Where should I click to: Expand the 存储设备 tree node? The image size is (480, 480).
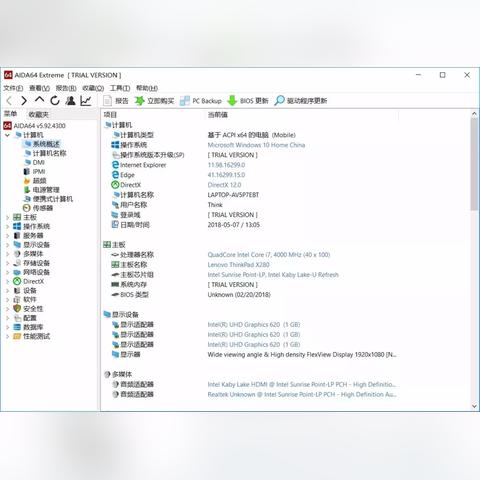point(7,263)
